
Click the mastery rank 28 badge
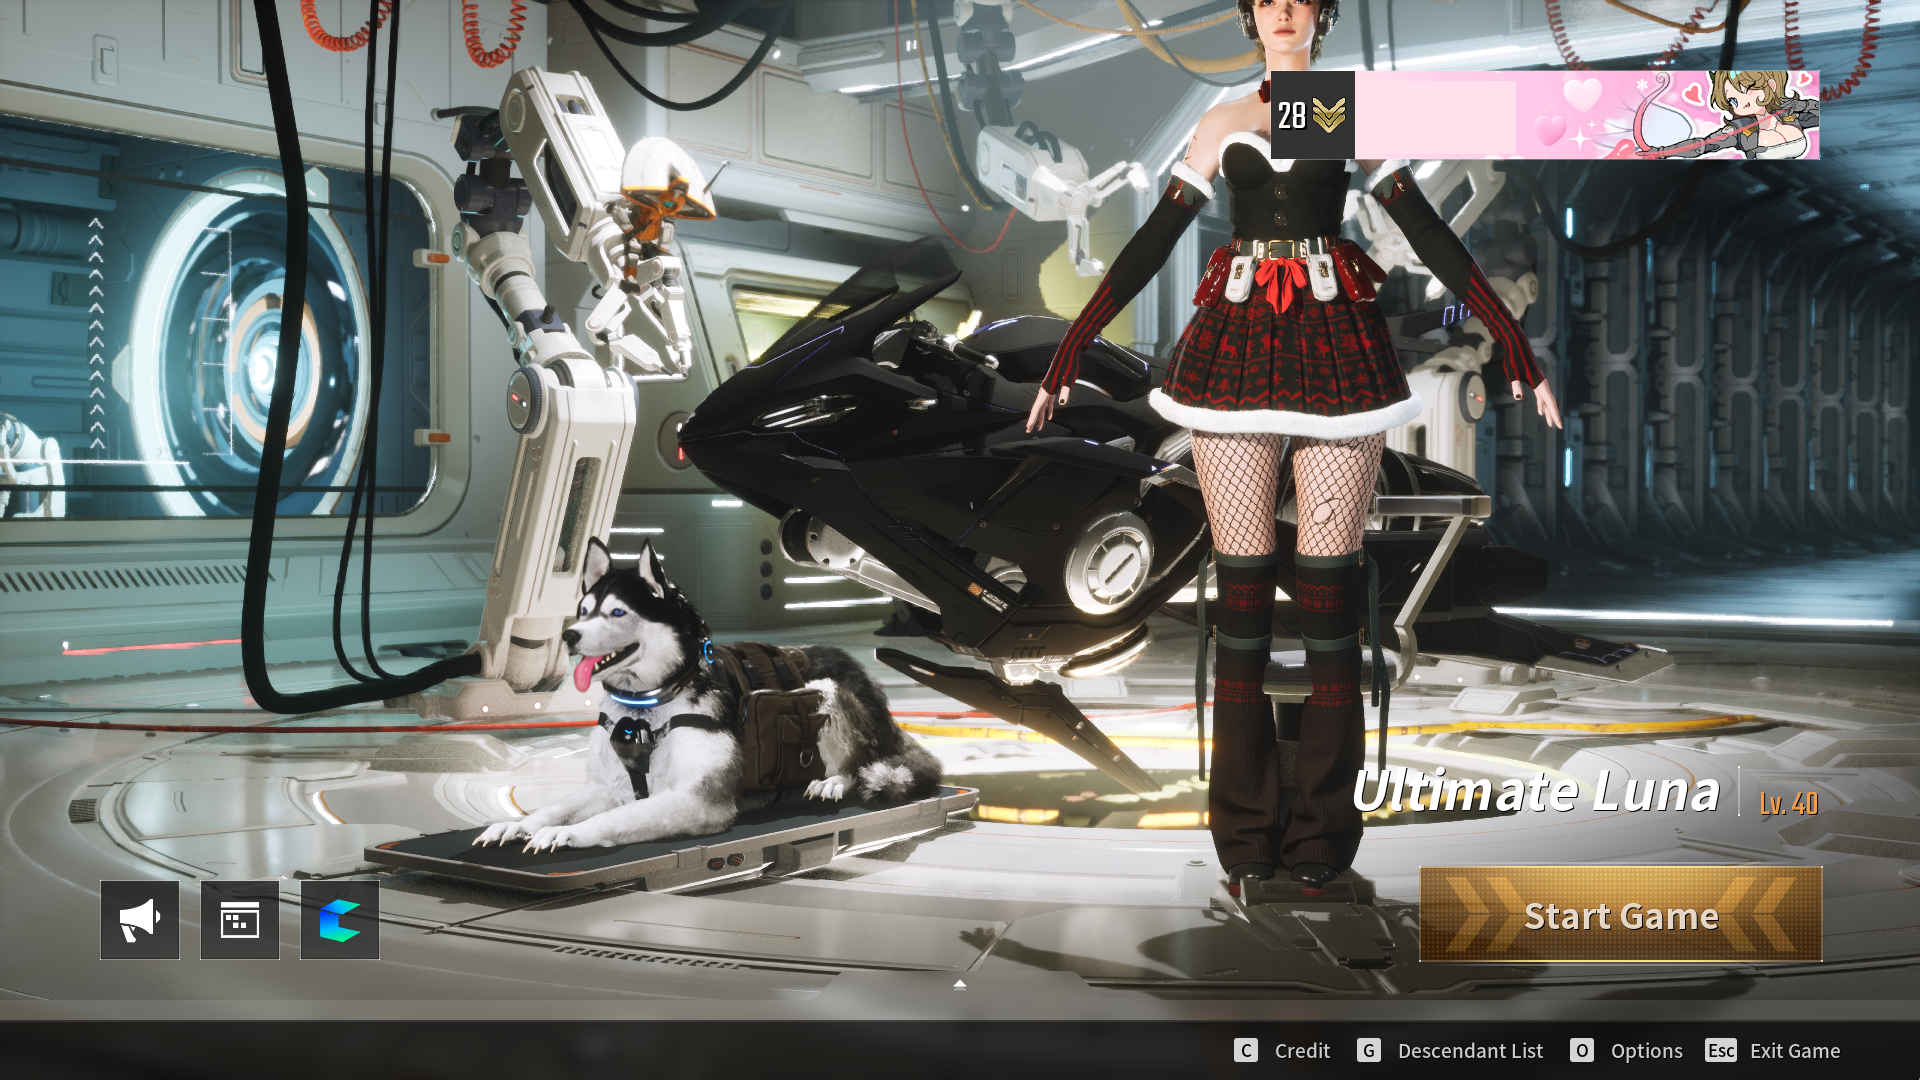coord(1312,115)
